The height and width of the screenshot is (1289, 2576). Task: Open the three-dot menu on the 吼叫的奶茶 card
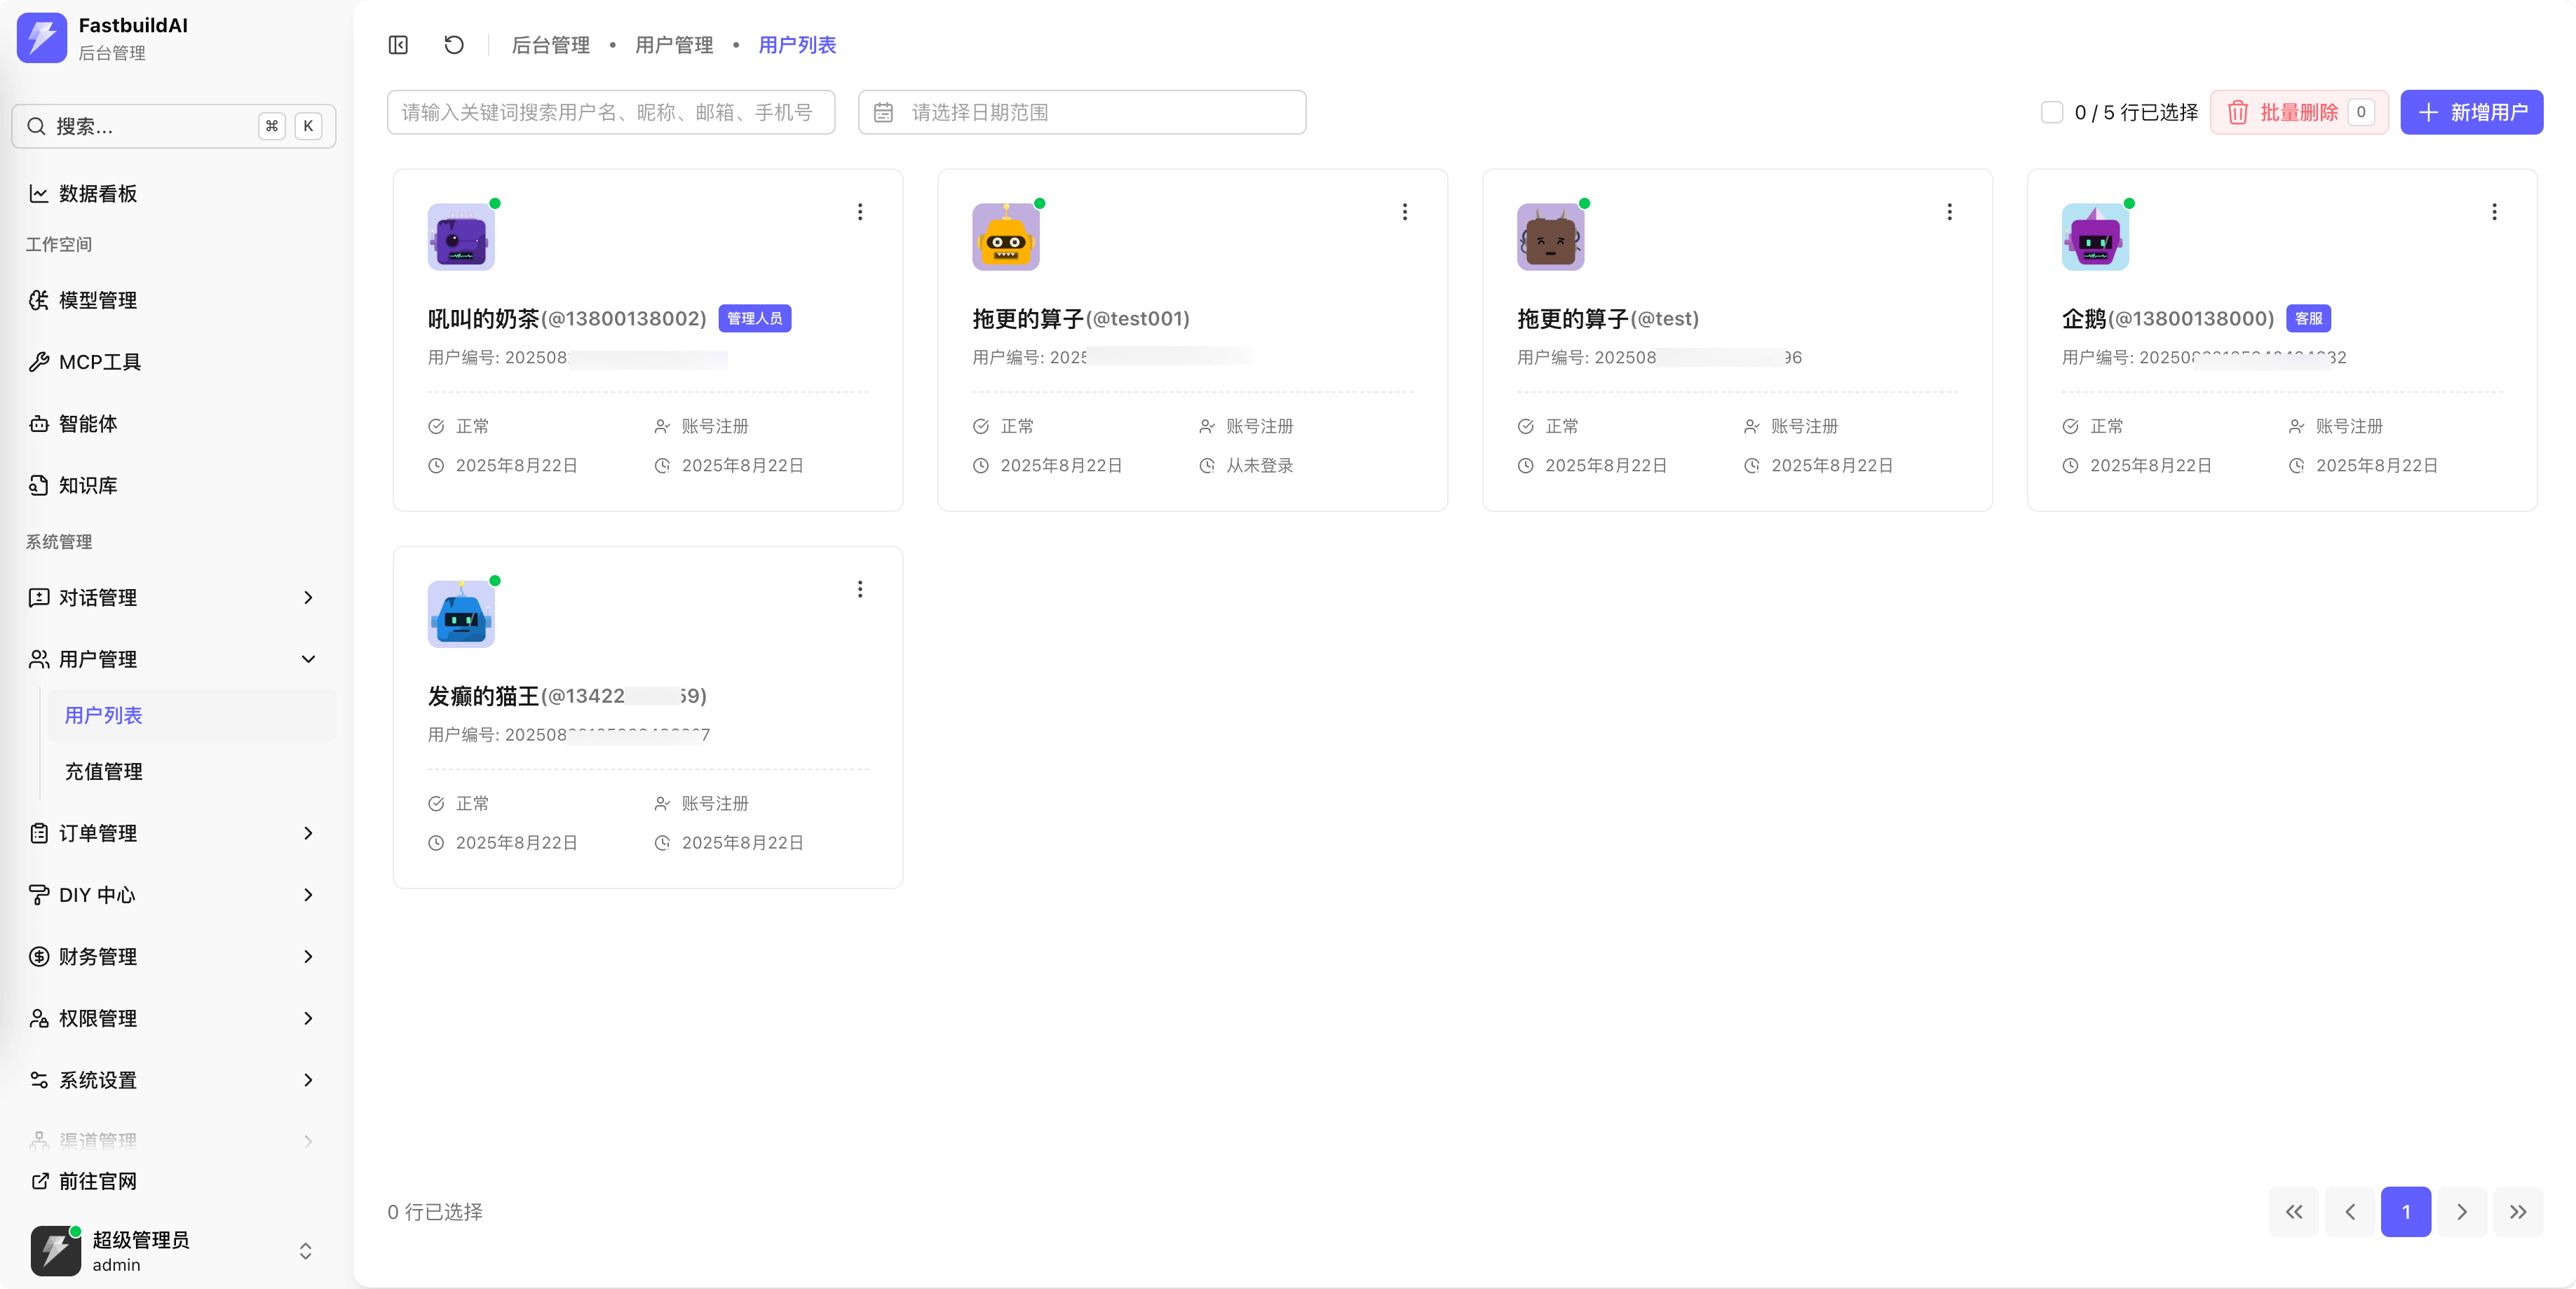coord(860,212)
